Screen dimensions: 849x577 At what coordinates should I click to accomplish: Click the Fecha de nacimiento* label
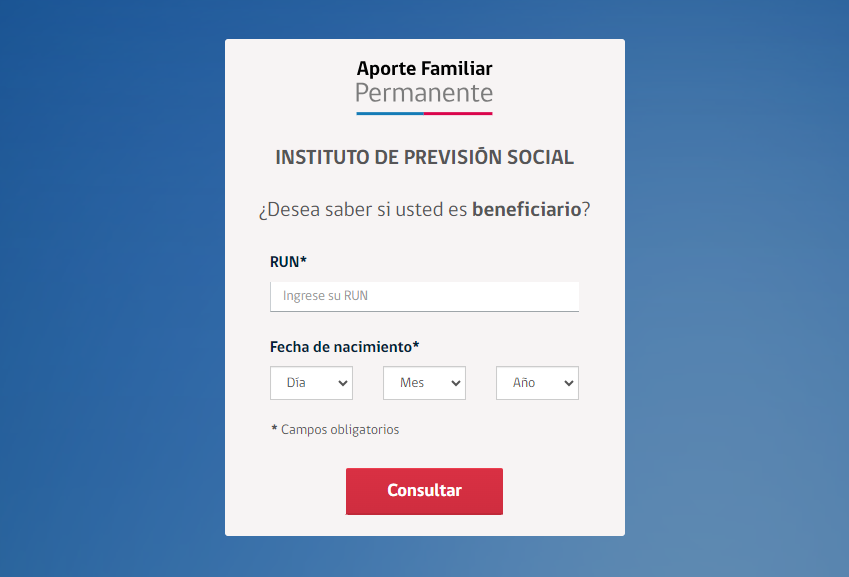(344, 347)
